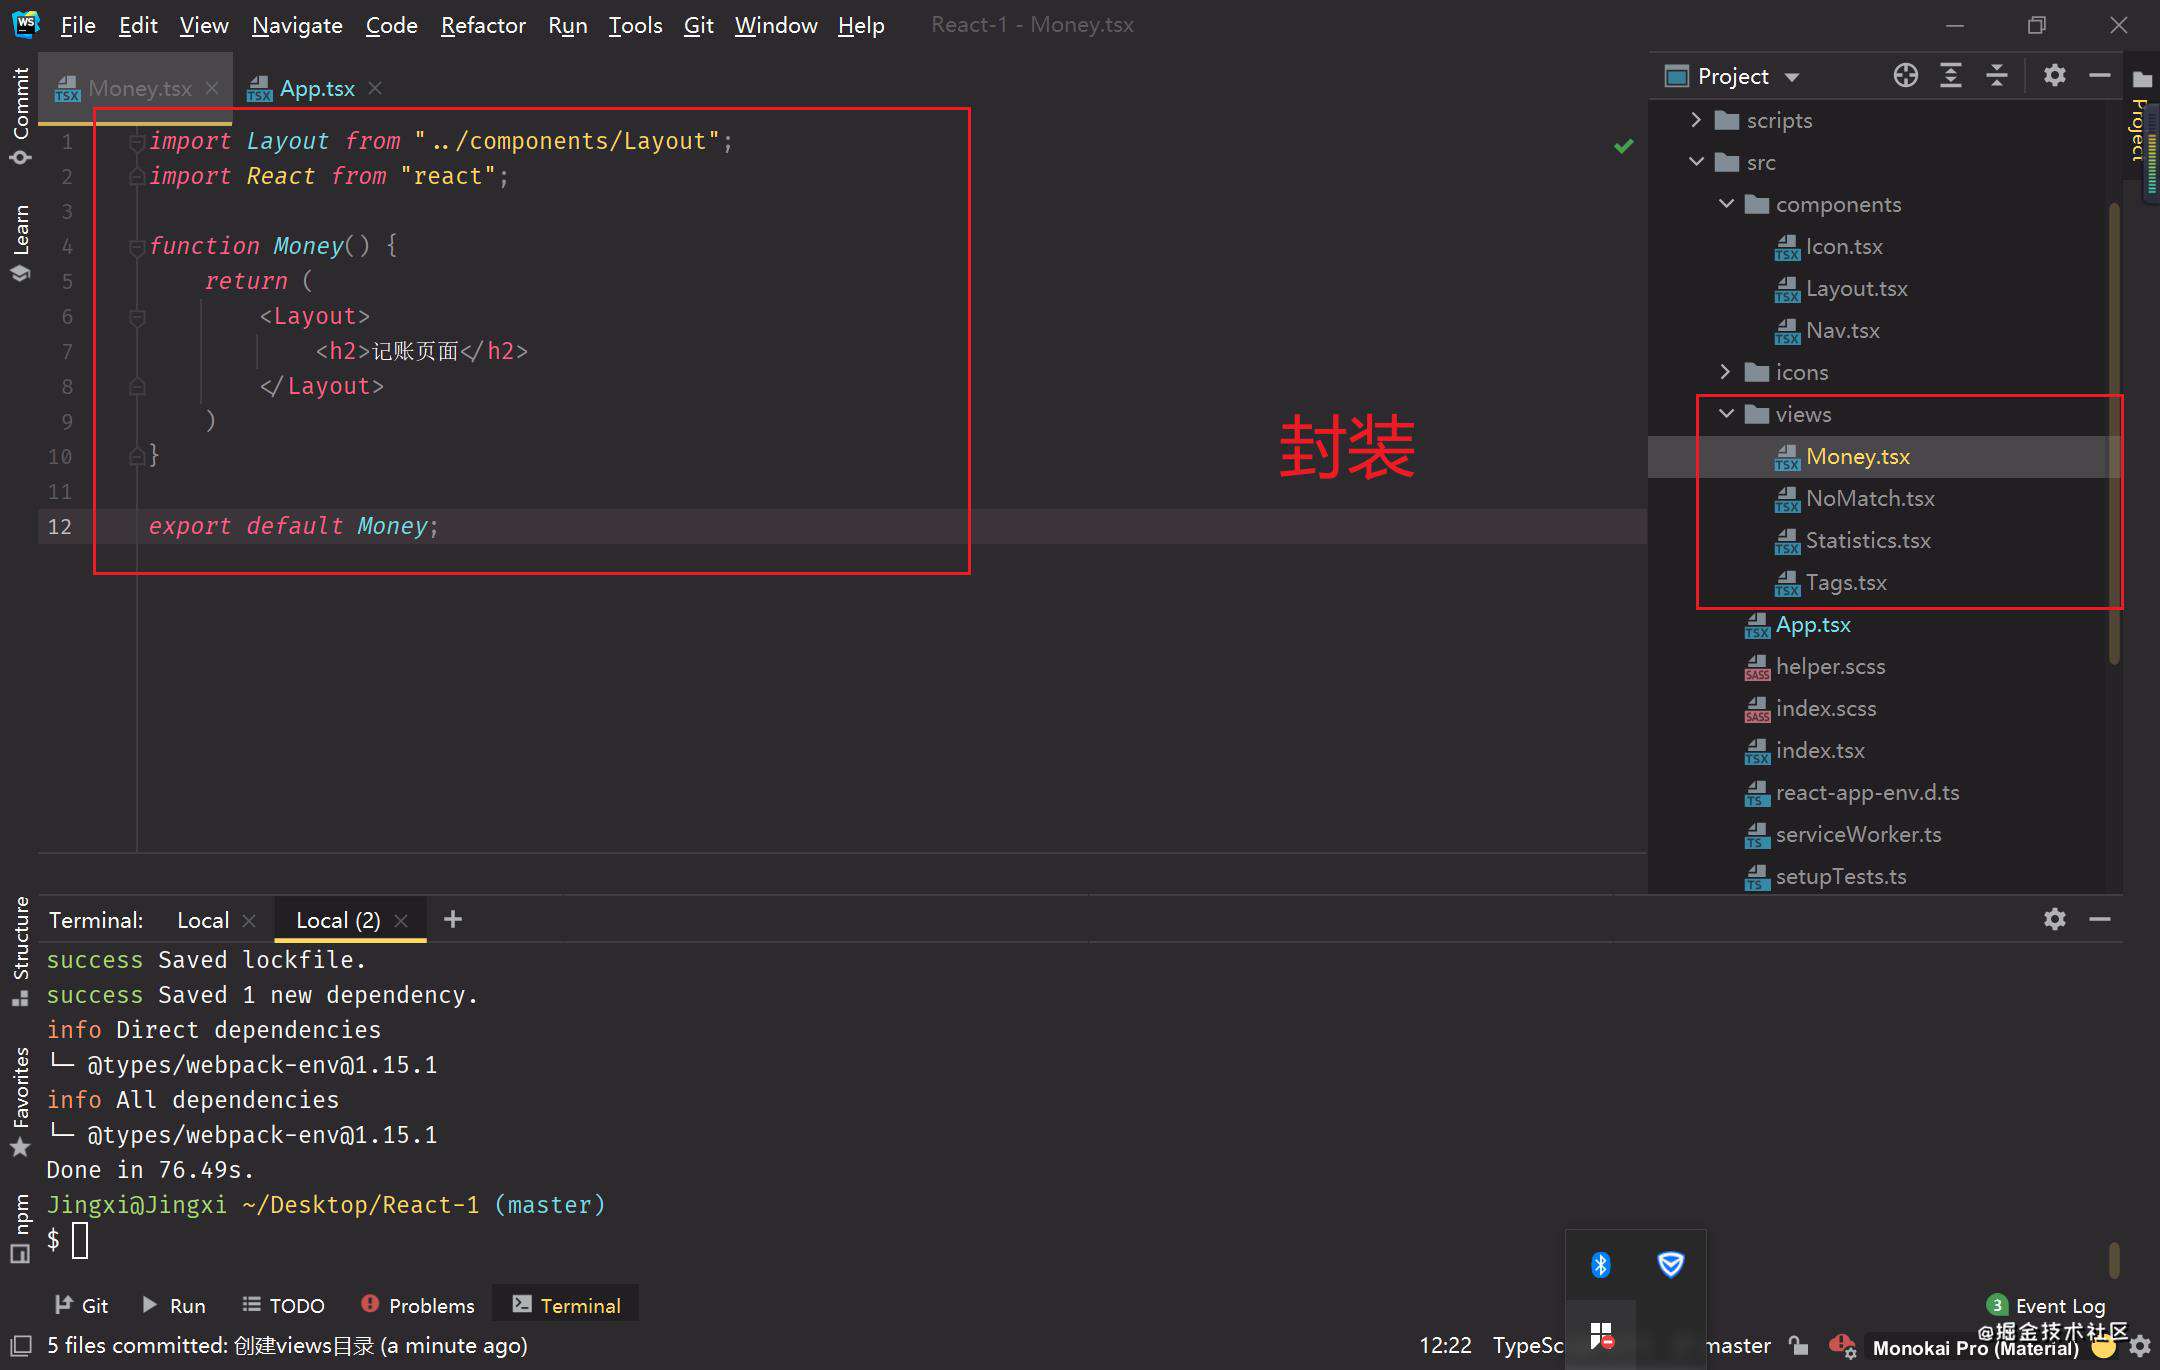Open the Event Log
This screenshot has height=1370, width=2160.
(x=2046, y=1305)
